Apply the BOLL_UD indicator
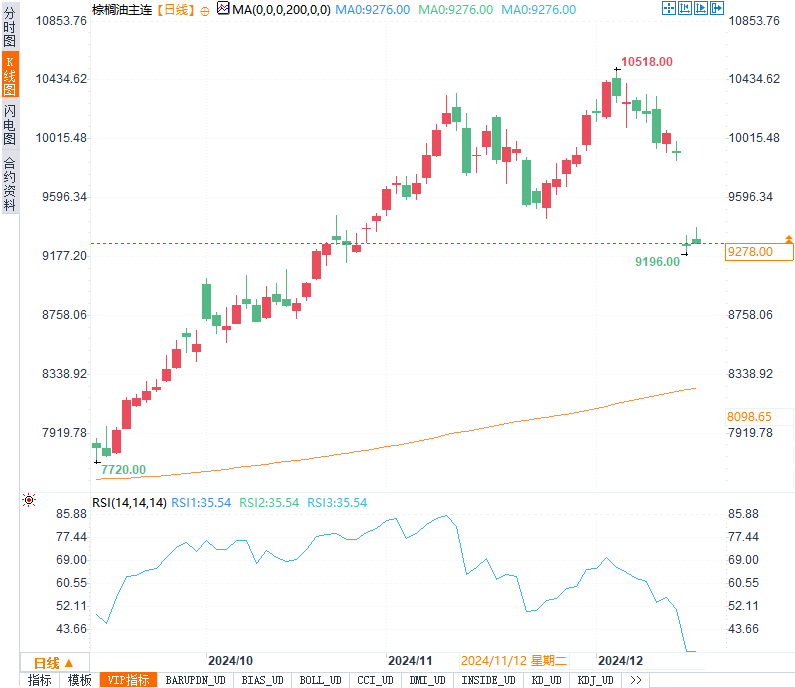795x688 pixels. tap(319, 680)
